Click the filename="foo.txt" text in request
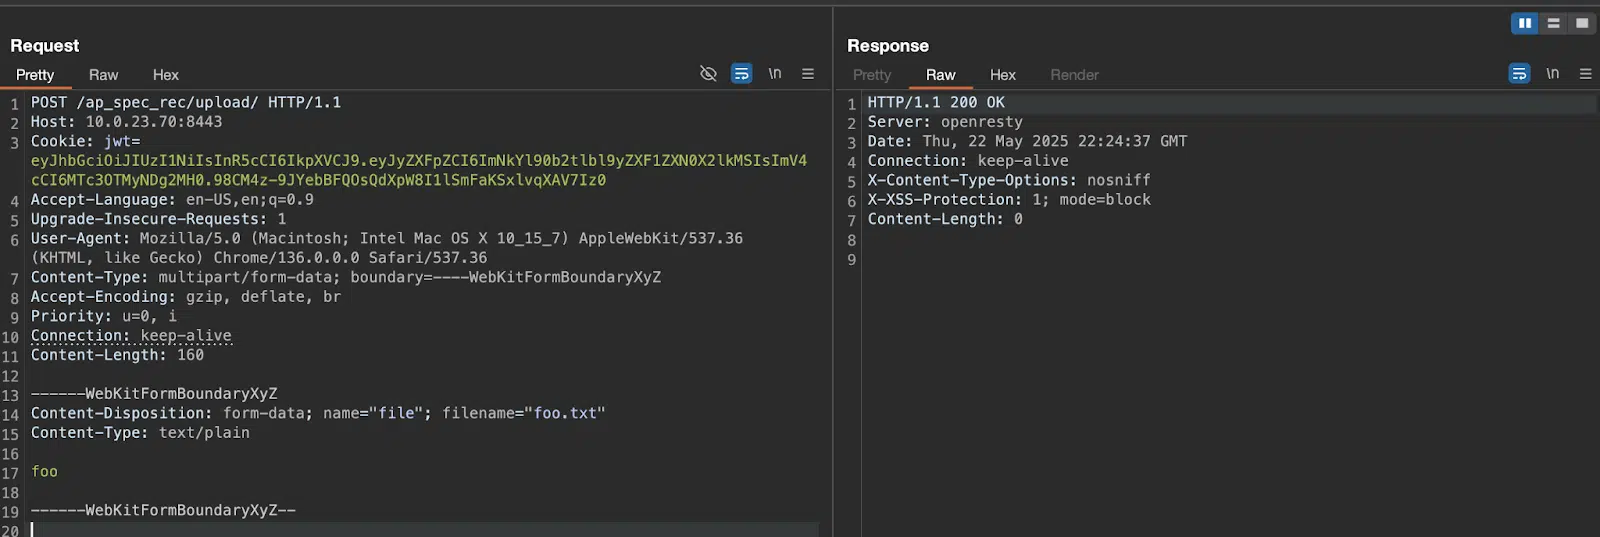Screen dimensions: 1600x537 pyautogui.click(x=524, y=413)
